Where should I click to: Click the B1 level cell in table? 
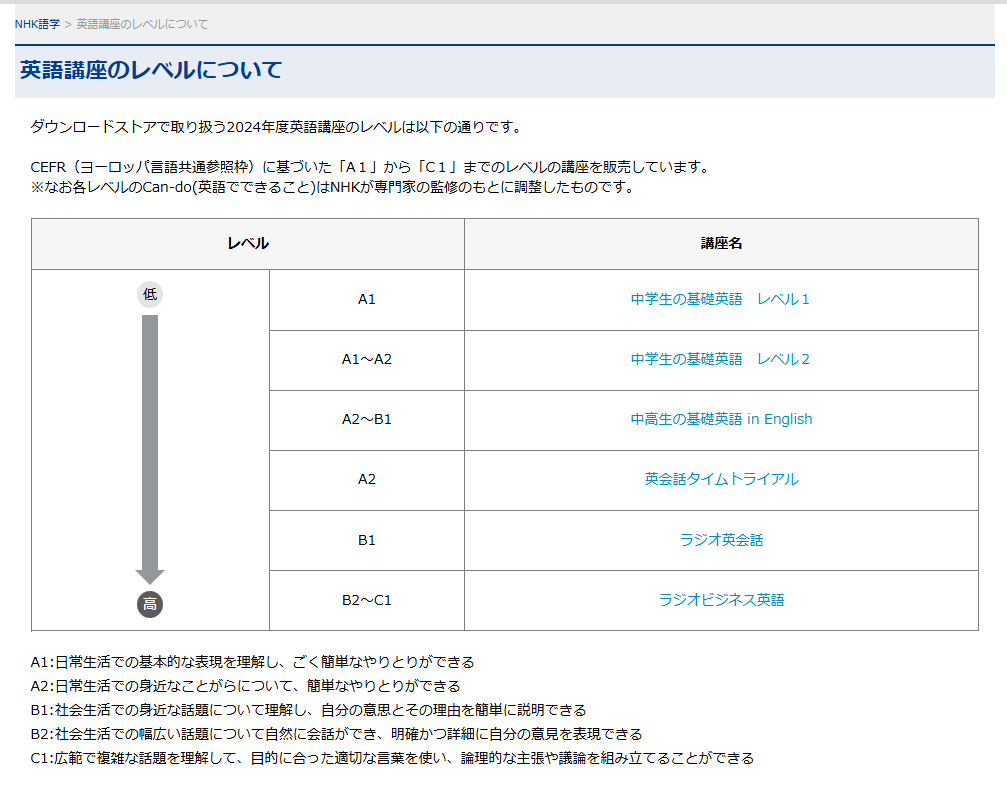point(367,540)
